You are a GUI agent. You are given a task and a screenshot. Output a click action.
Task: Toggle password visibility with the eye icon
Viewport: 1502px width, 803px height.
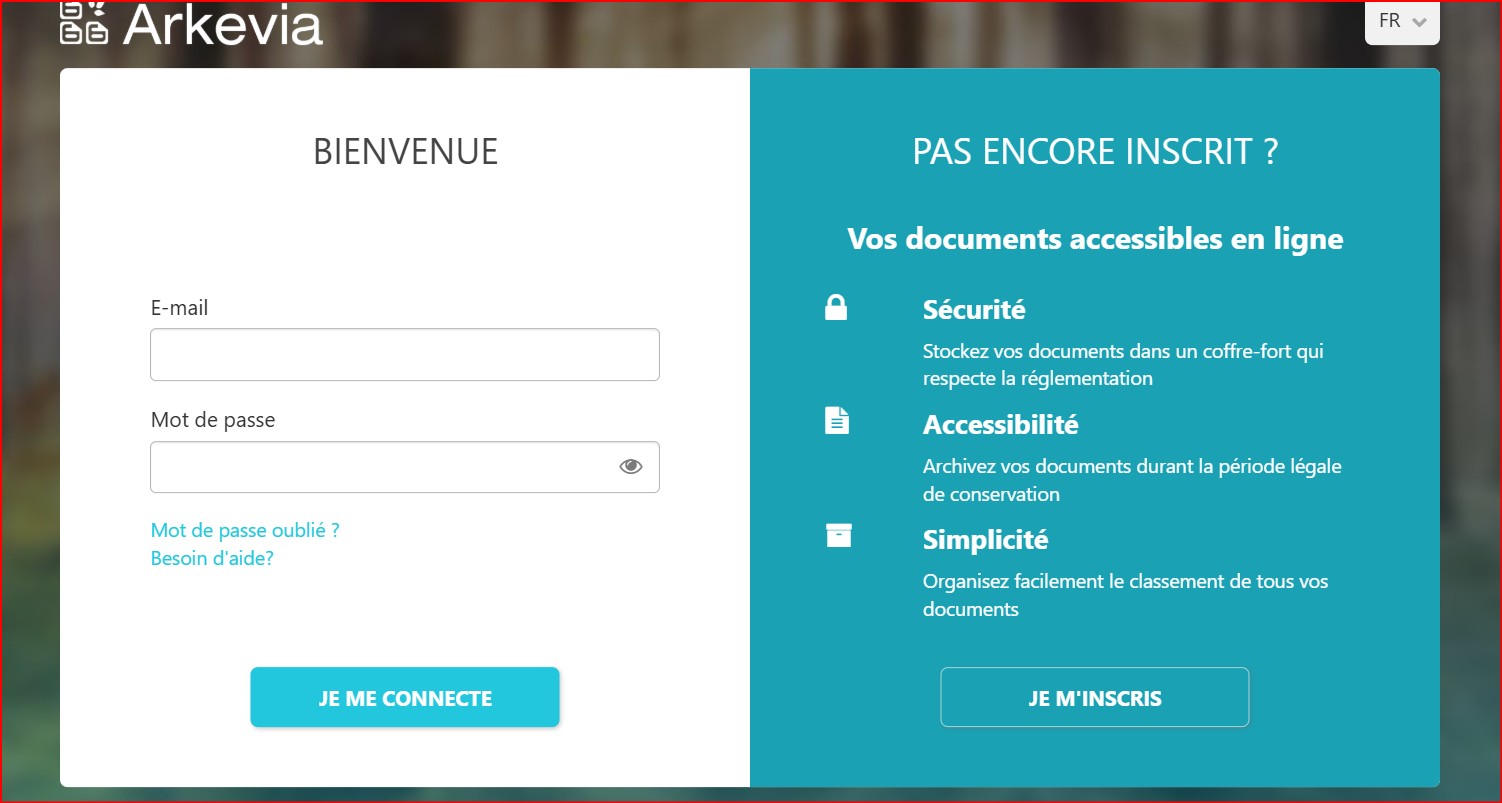click(631, 465)
